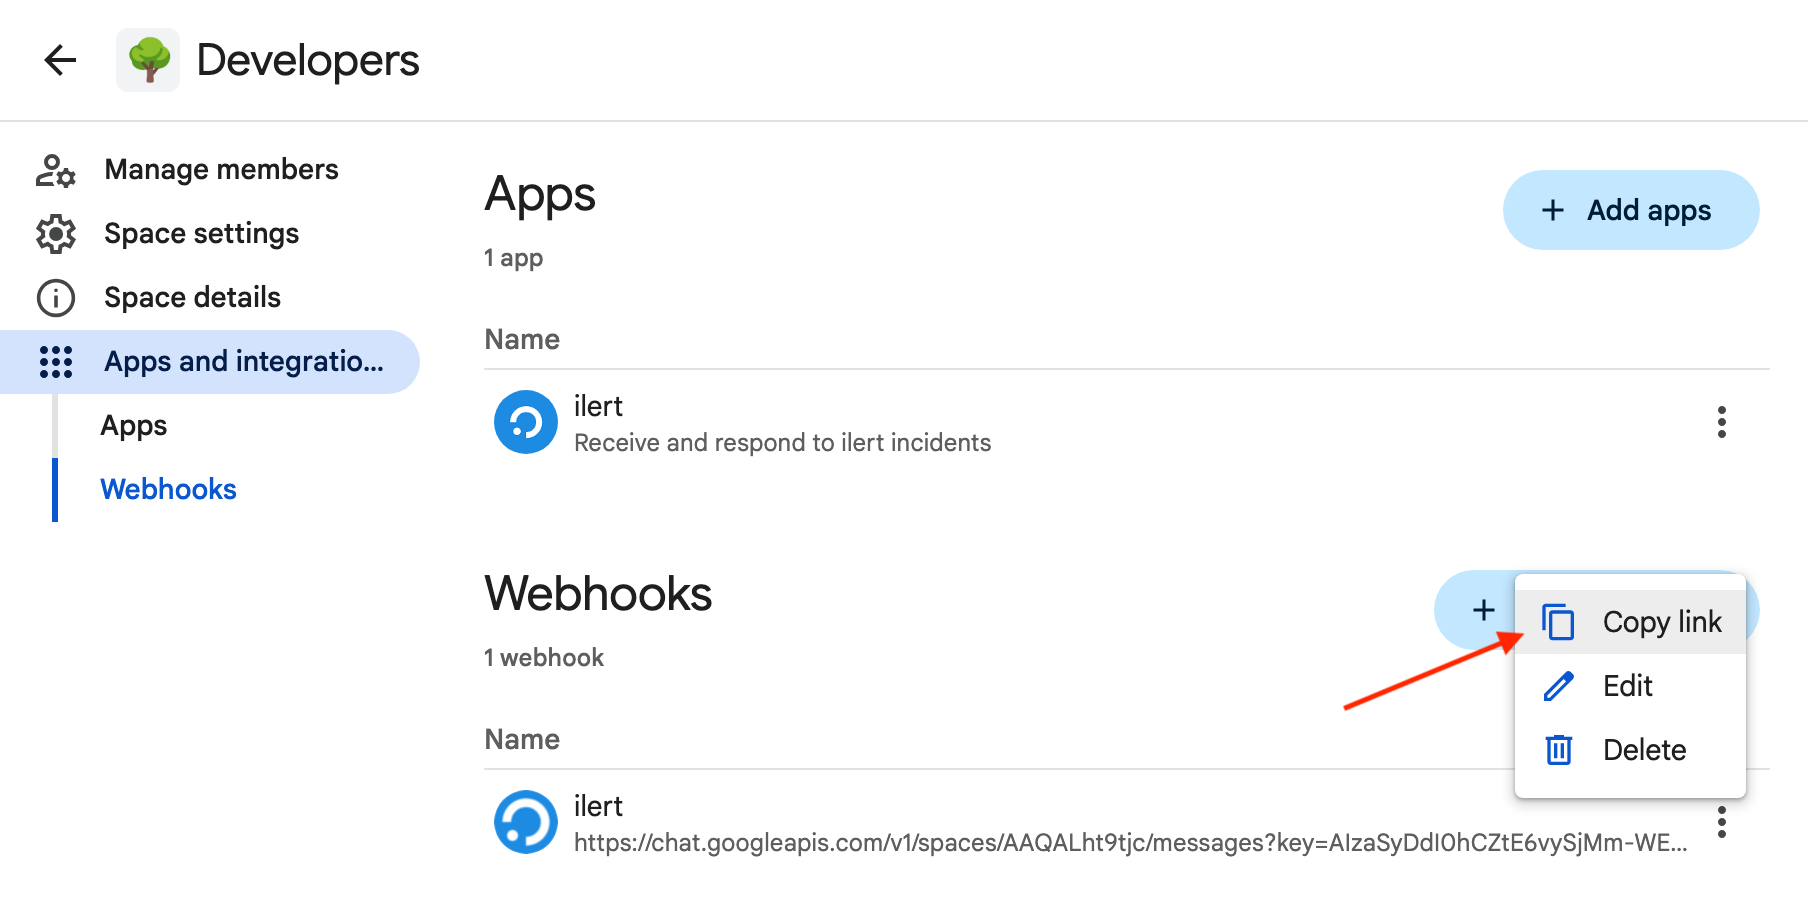Choose Delete in the webhook menu
The image size is (1808, 904).
(1643, 750)
